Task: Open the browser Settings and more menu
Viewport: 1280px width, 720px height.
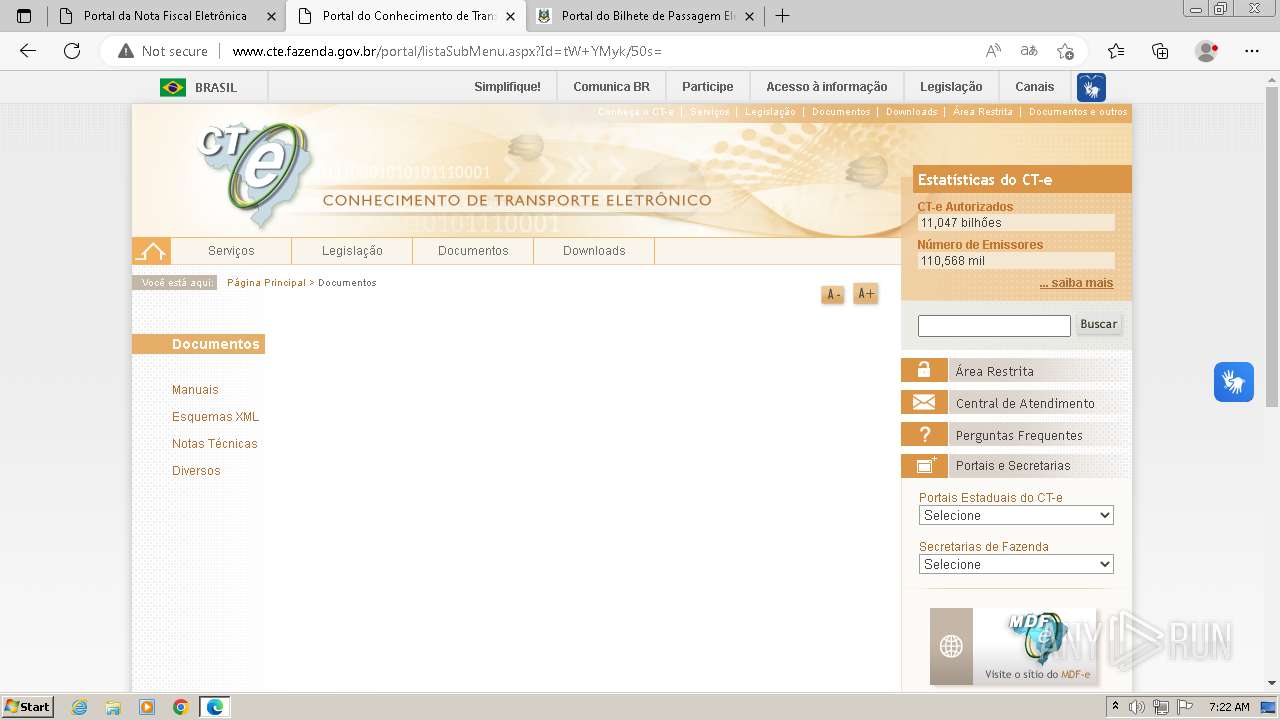Action: click(1252, 51)
